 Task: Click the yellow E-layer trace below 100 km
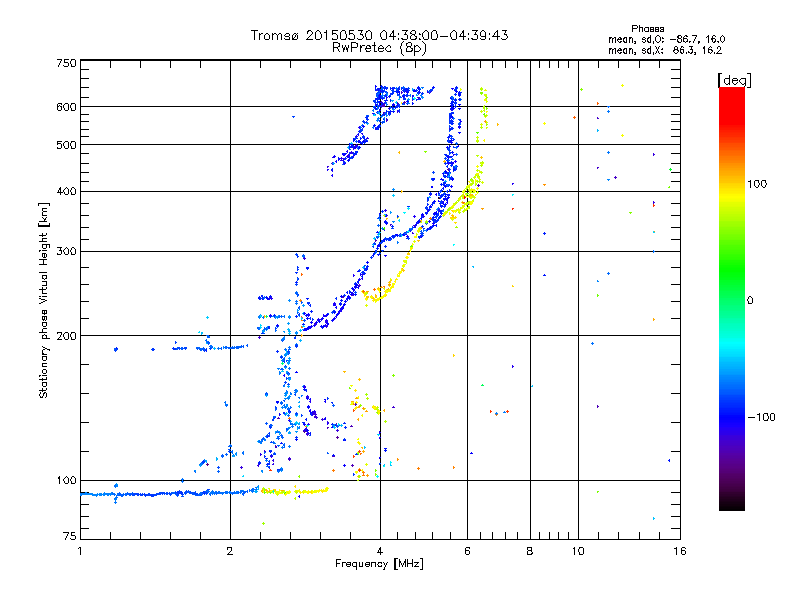[295, 491]
